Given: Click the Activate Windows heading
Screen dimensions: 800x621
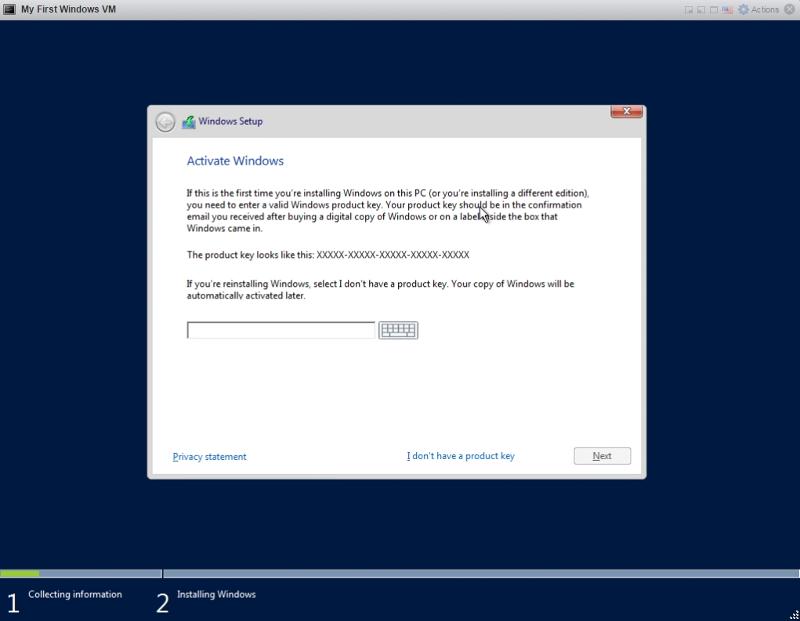Looking at the screenshot, I should (235, 161).
